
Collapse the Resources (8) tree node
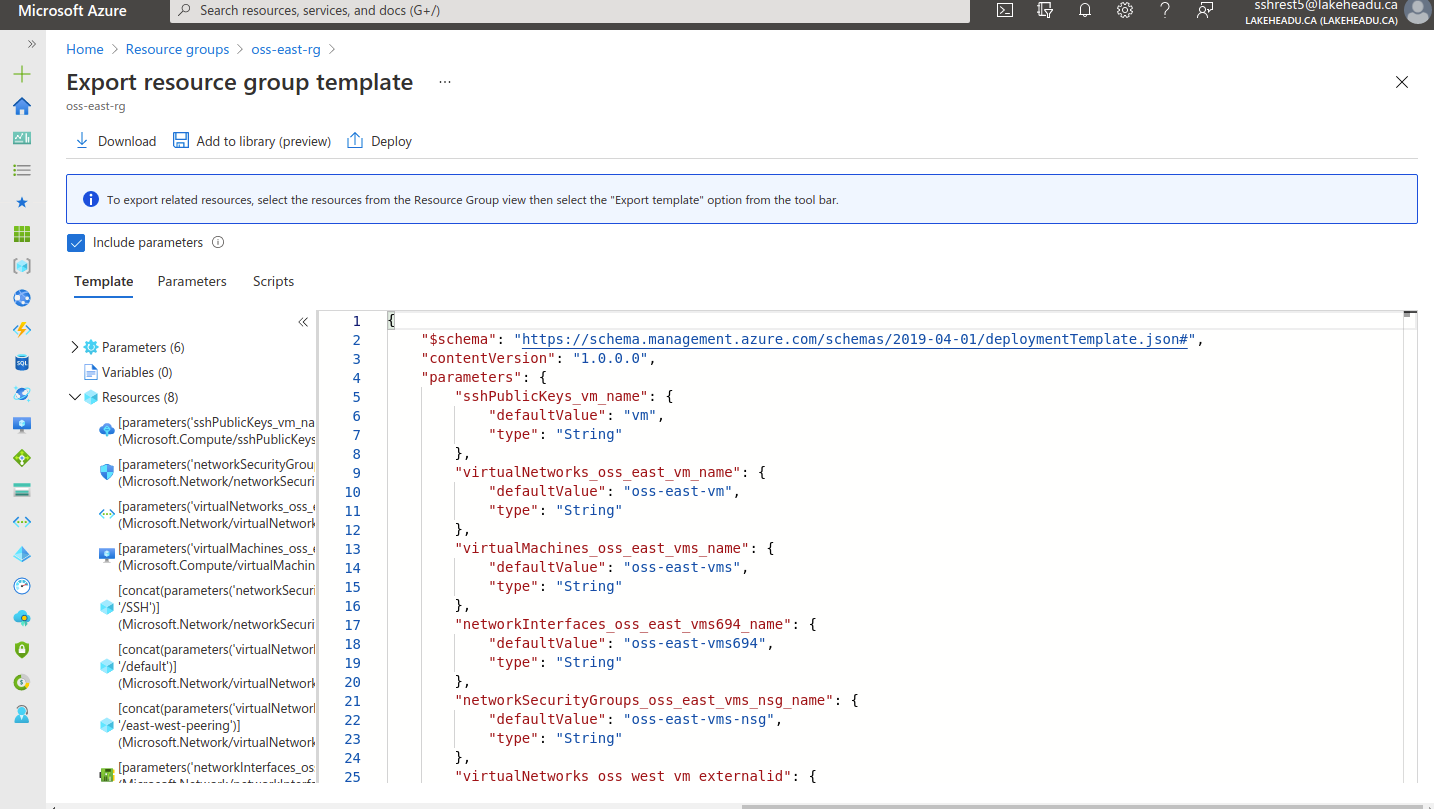pyautogui.click(x=75, y=397)
